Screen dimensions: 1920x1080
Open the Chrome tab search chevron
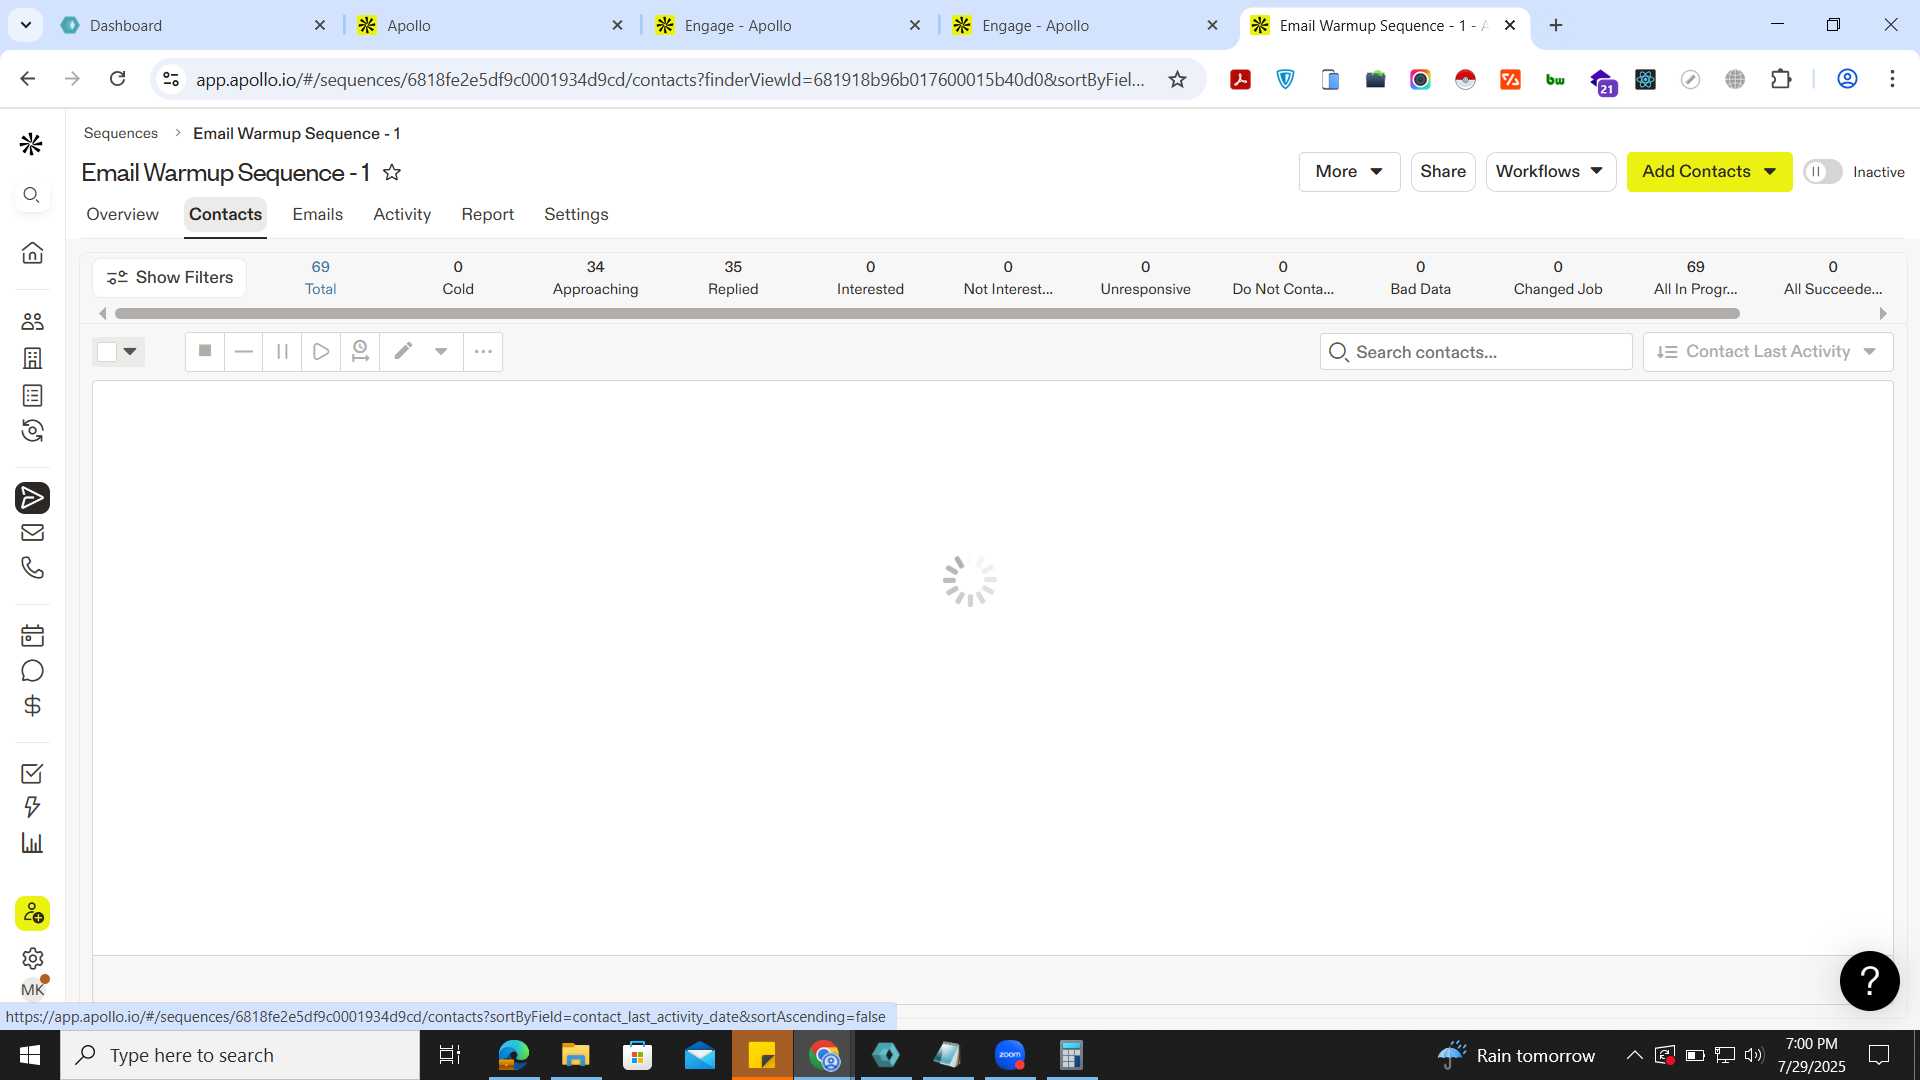point(25,25)
